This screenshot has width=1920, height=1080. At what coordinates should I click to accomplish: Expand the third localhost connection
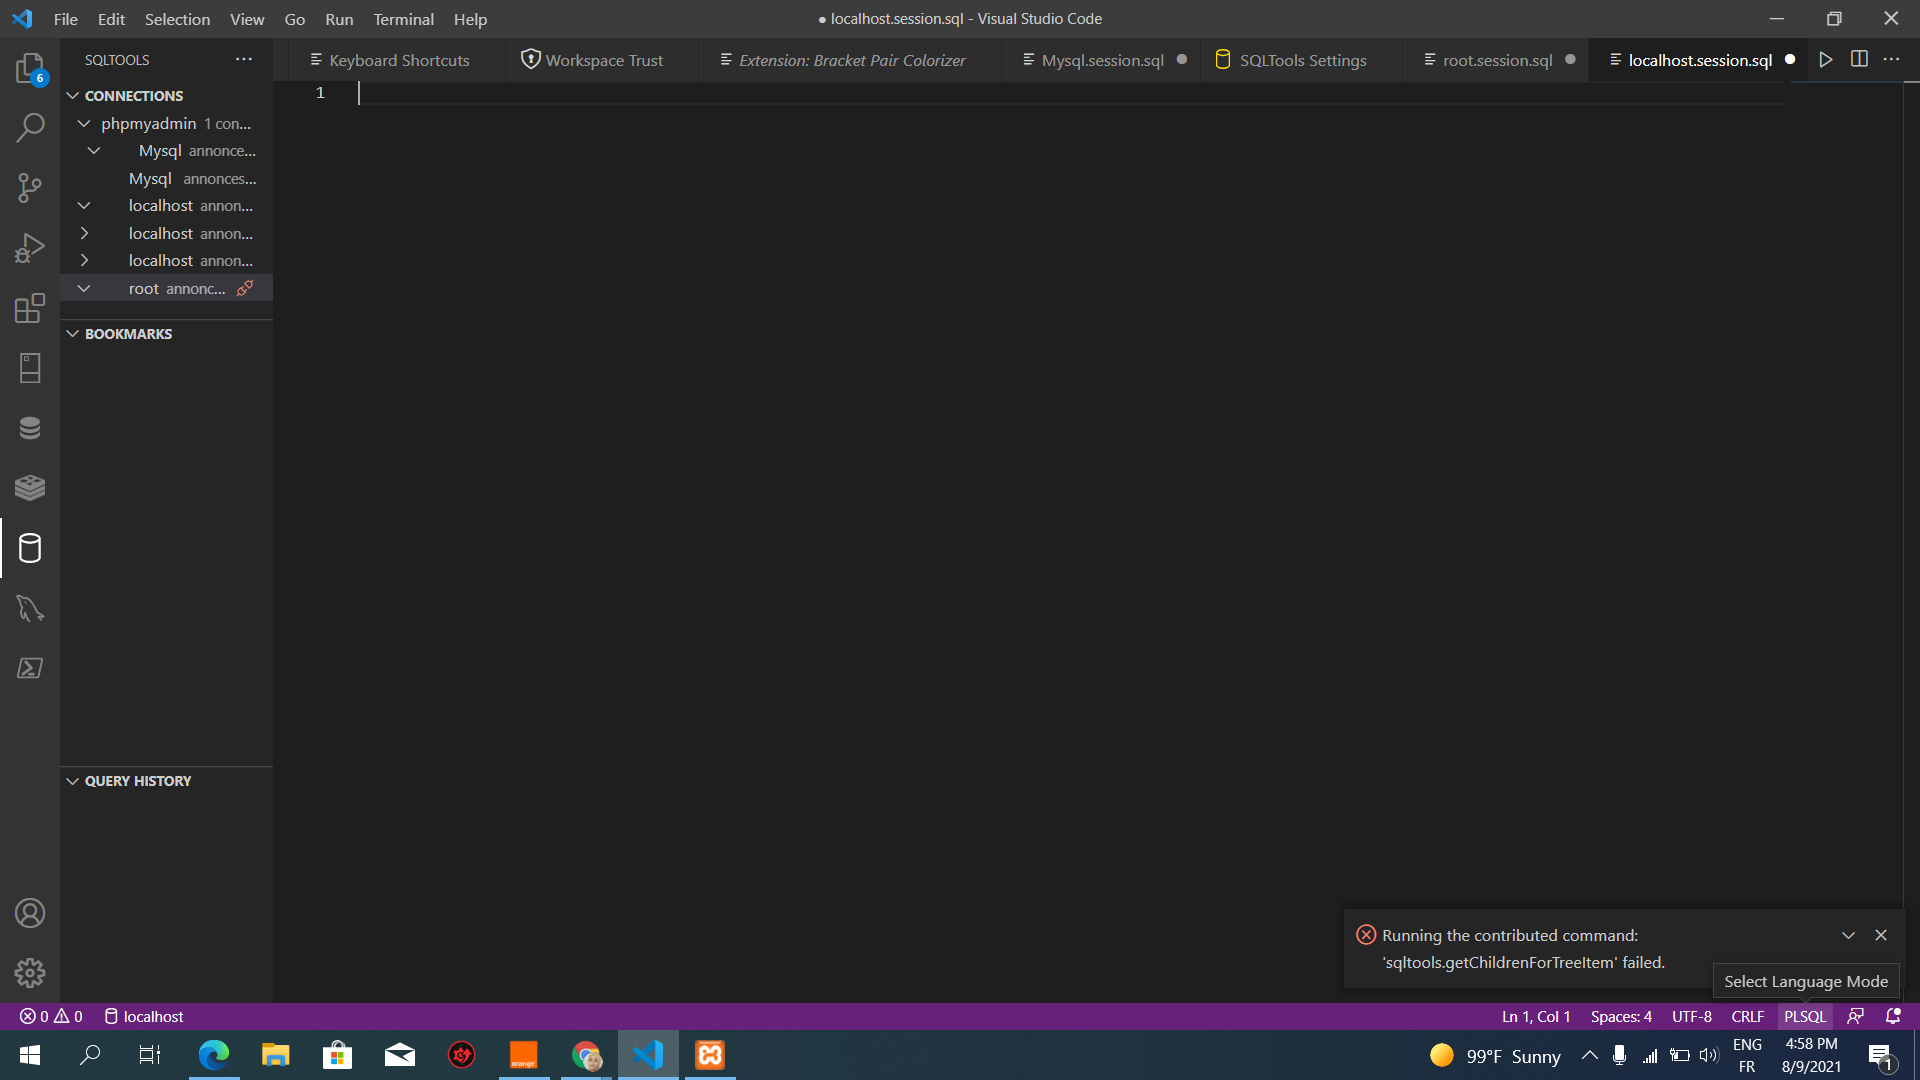(84, 261)
